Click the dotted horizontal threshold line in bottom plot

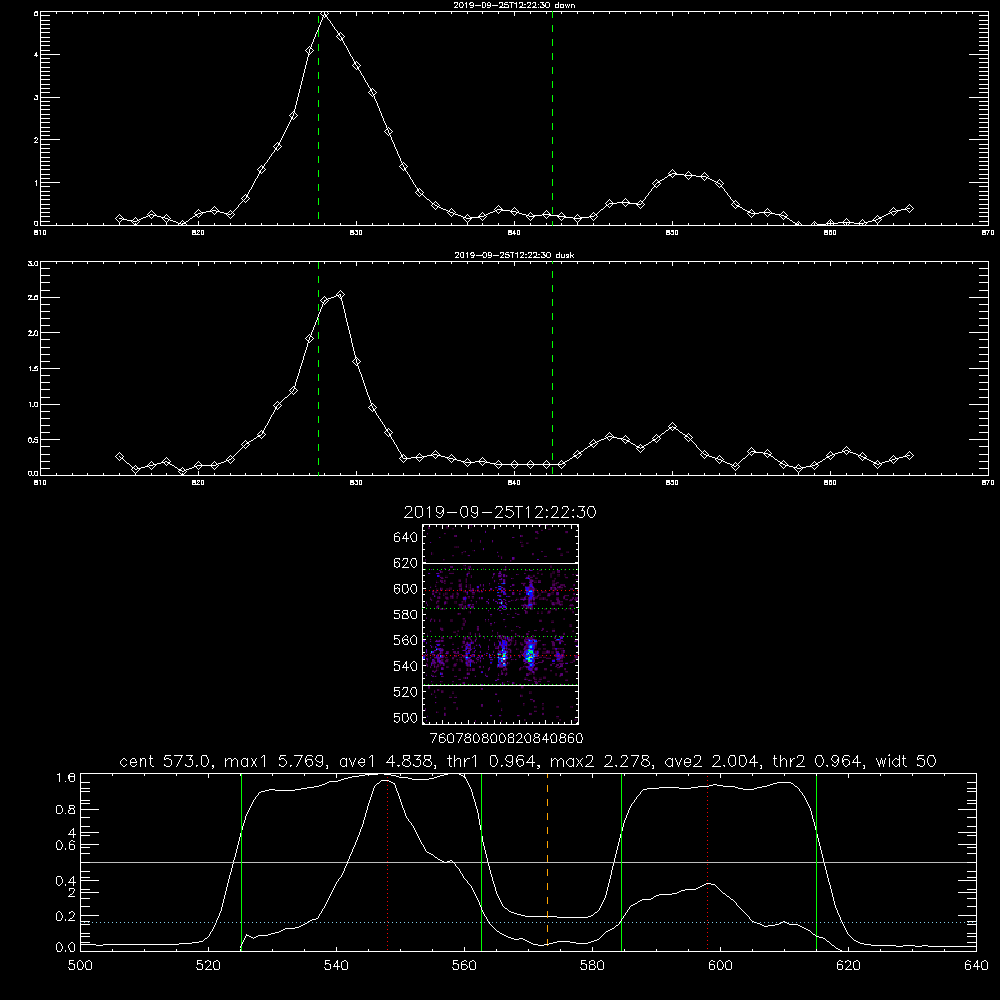point(528,922)
